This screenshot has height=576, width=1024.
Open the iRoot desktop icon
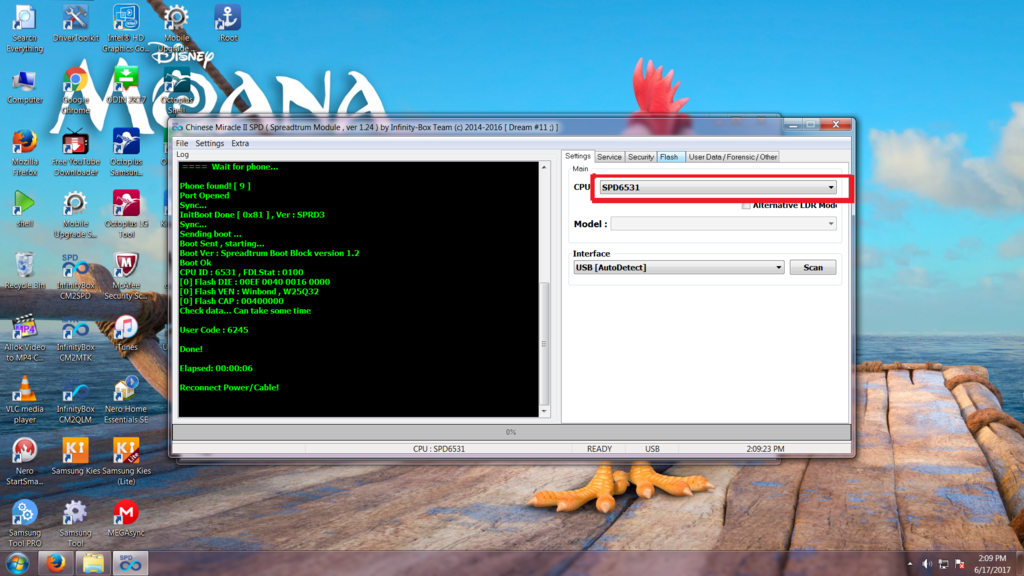pos(227,19)
